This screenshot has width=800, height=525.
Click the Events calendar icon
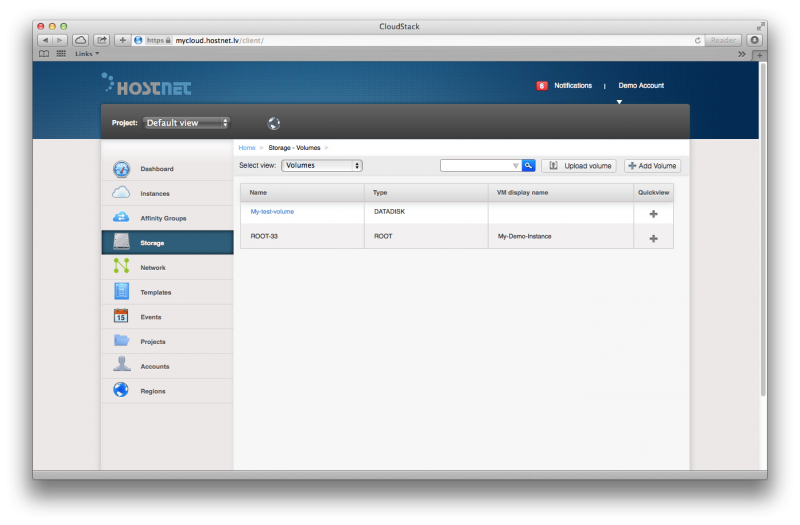pos(121,316)
